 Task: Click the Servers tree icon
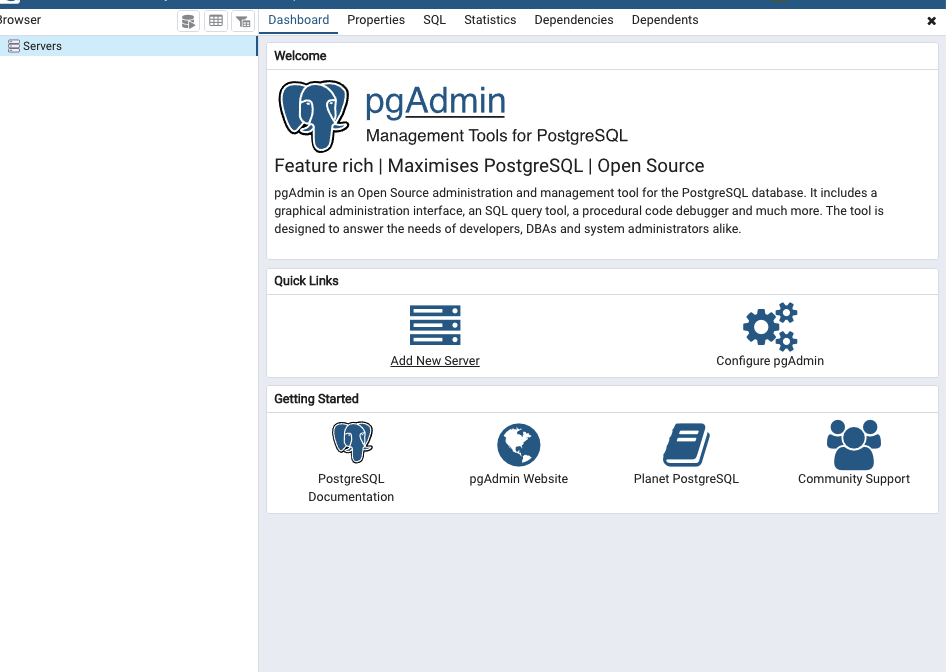click(x=13, y=46)
